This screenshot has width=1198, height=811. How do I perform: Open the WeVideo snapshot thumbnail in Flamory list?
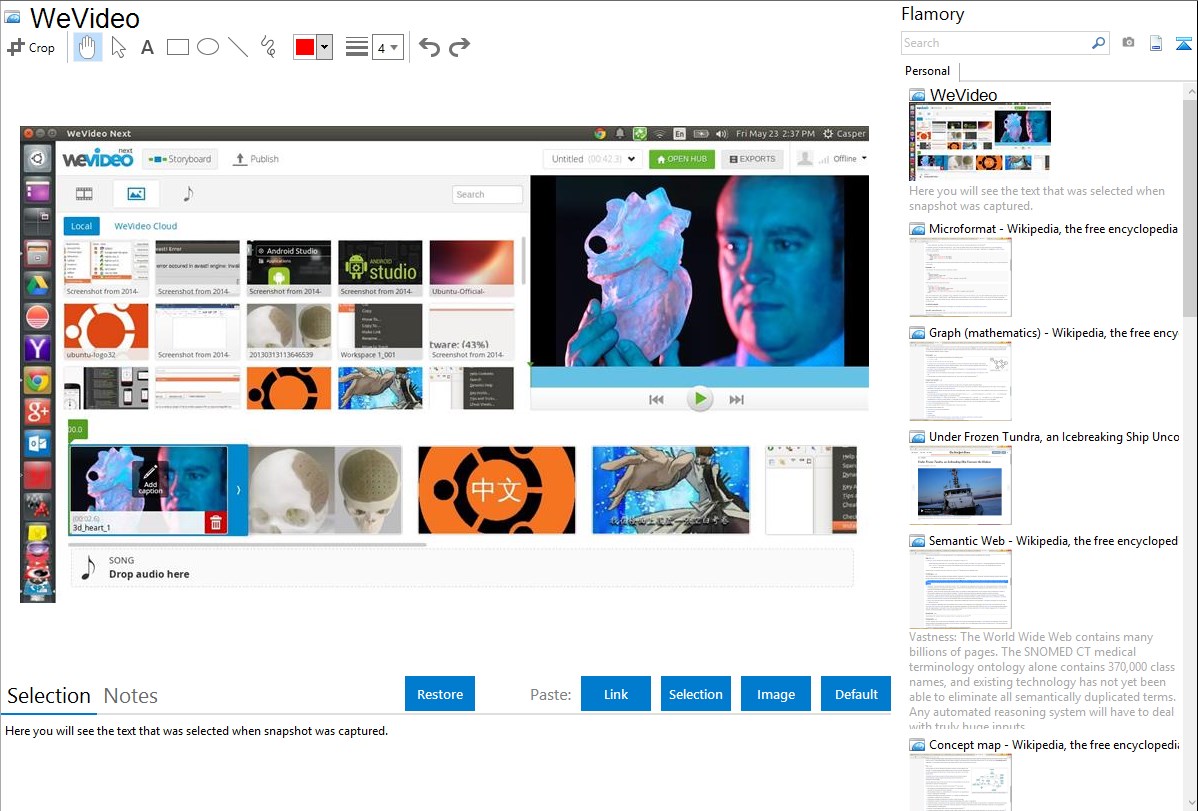click(x=979, y=141)
